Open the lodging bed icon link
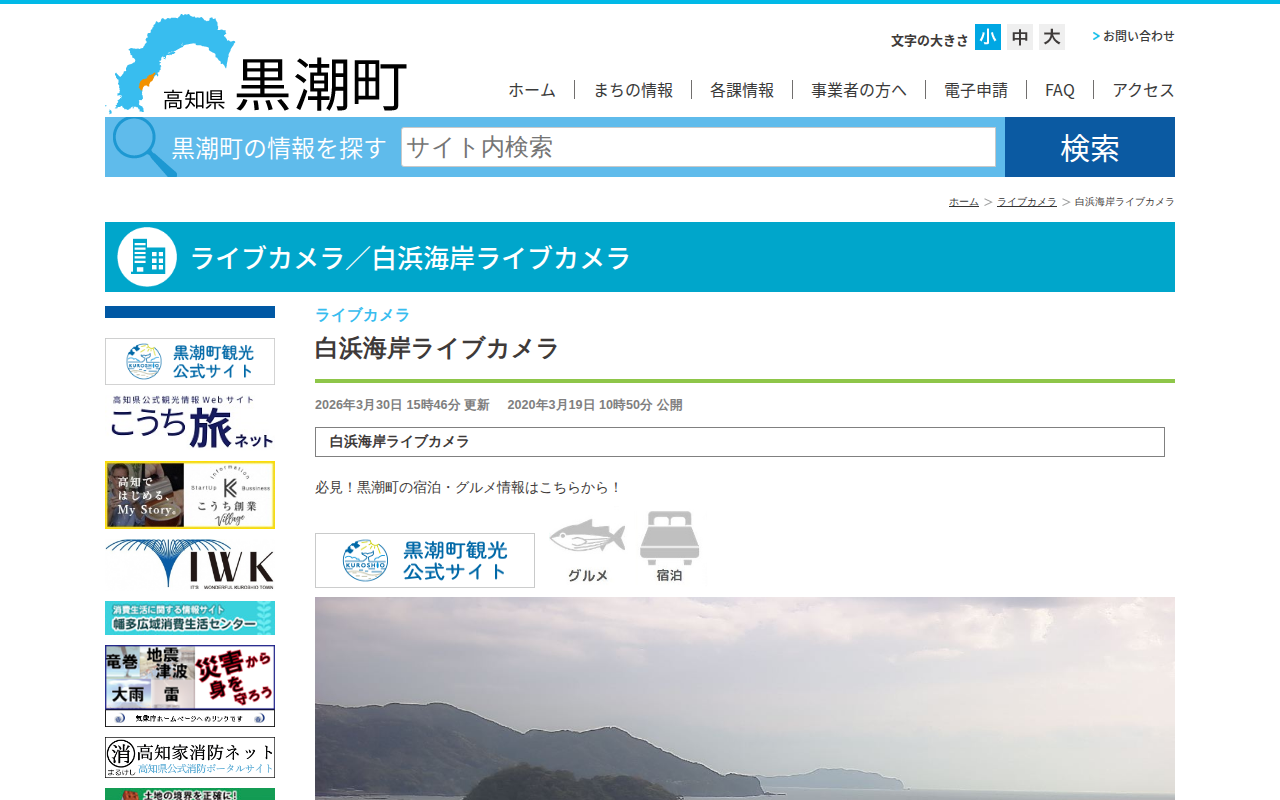1280x800 pixels. pos(669,548)
